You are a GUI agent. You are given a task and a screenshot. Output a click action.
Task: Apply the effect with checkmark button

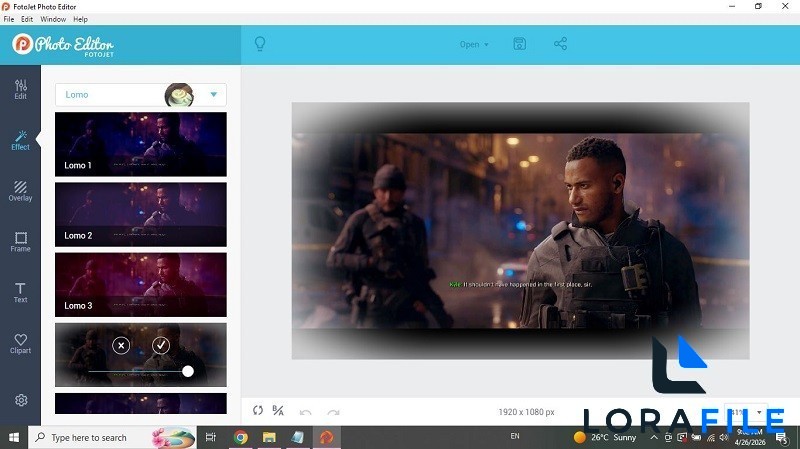click(161, 345)
